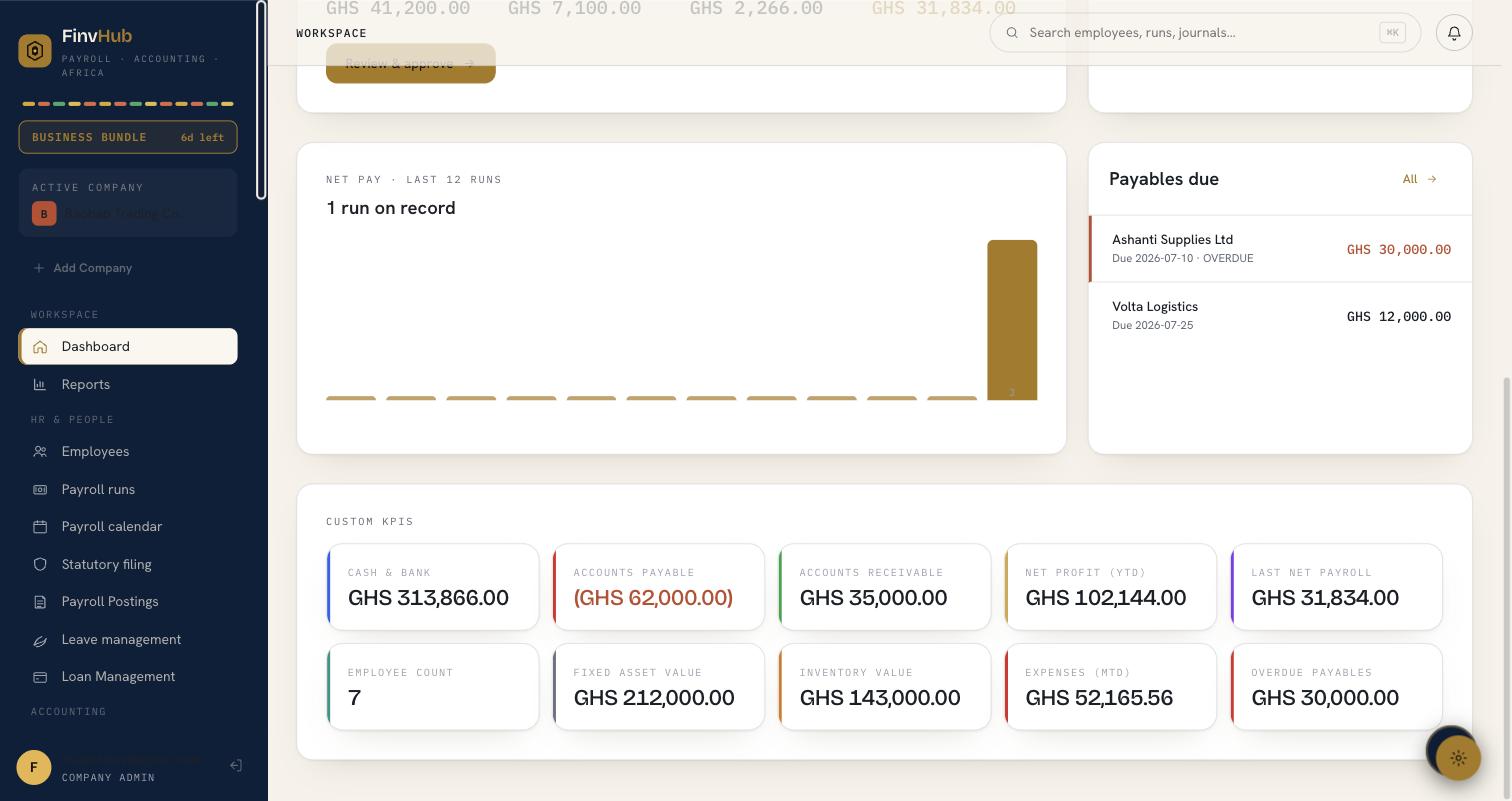Click the user avatar F

click(x=34, y=767)
